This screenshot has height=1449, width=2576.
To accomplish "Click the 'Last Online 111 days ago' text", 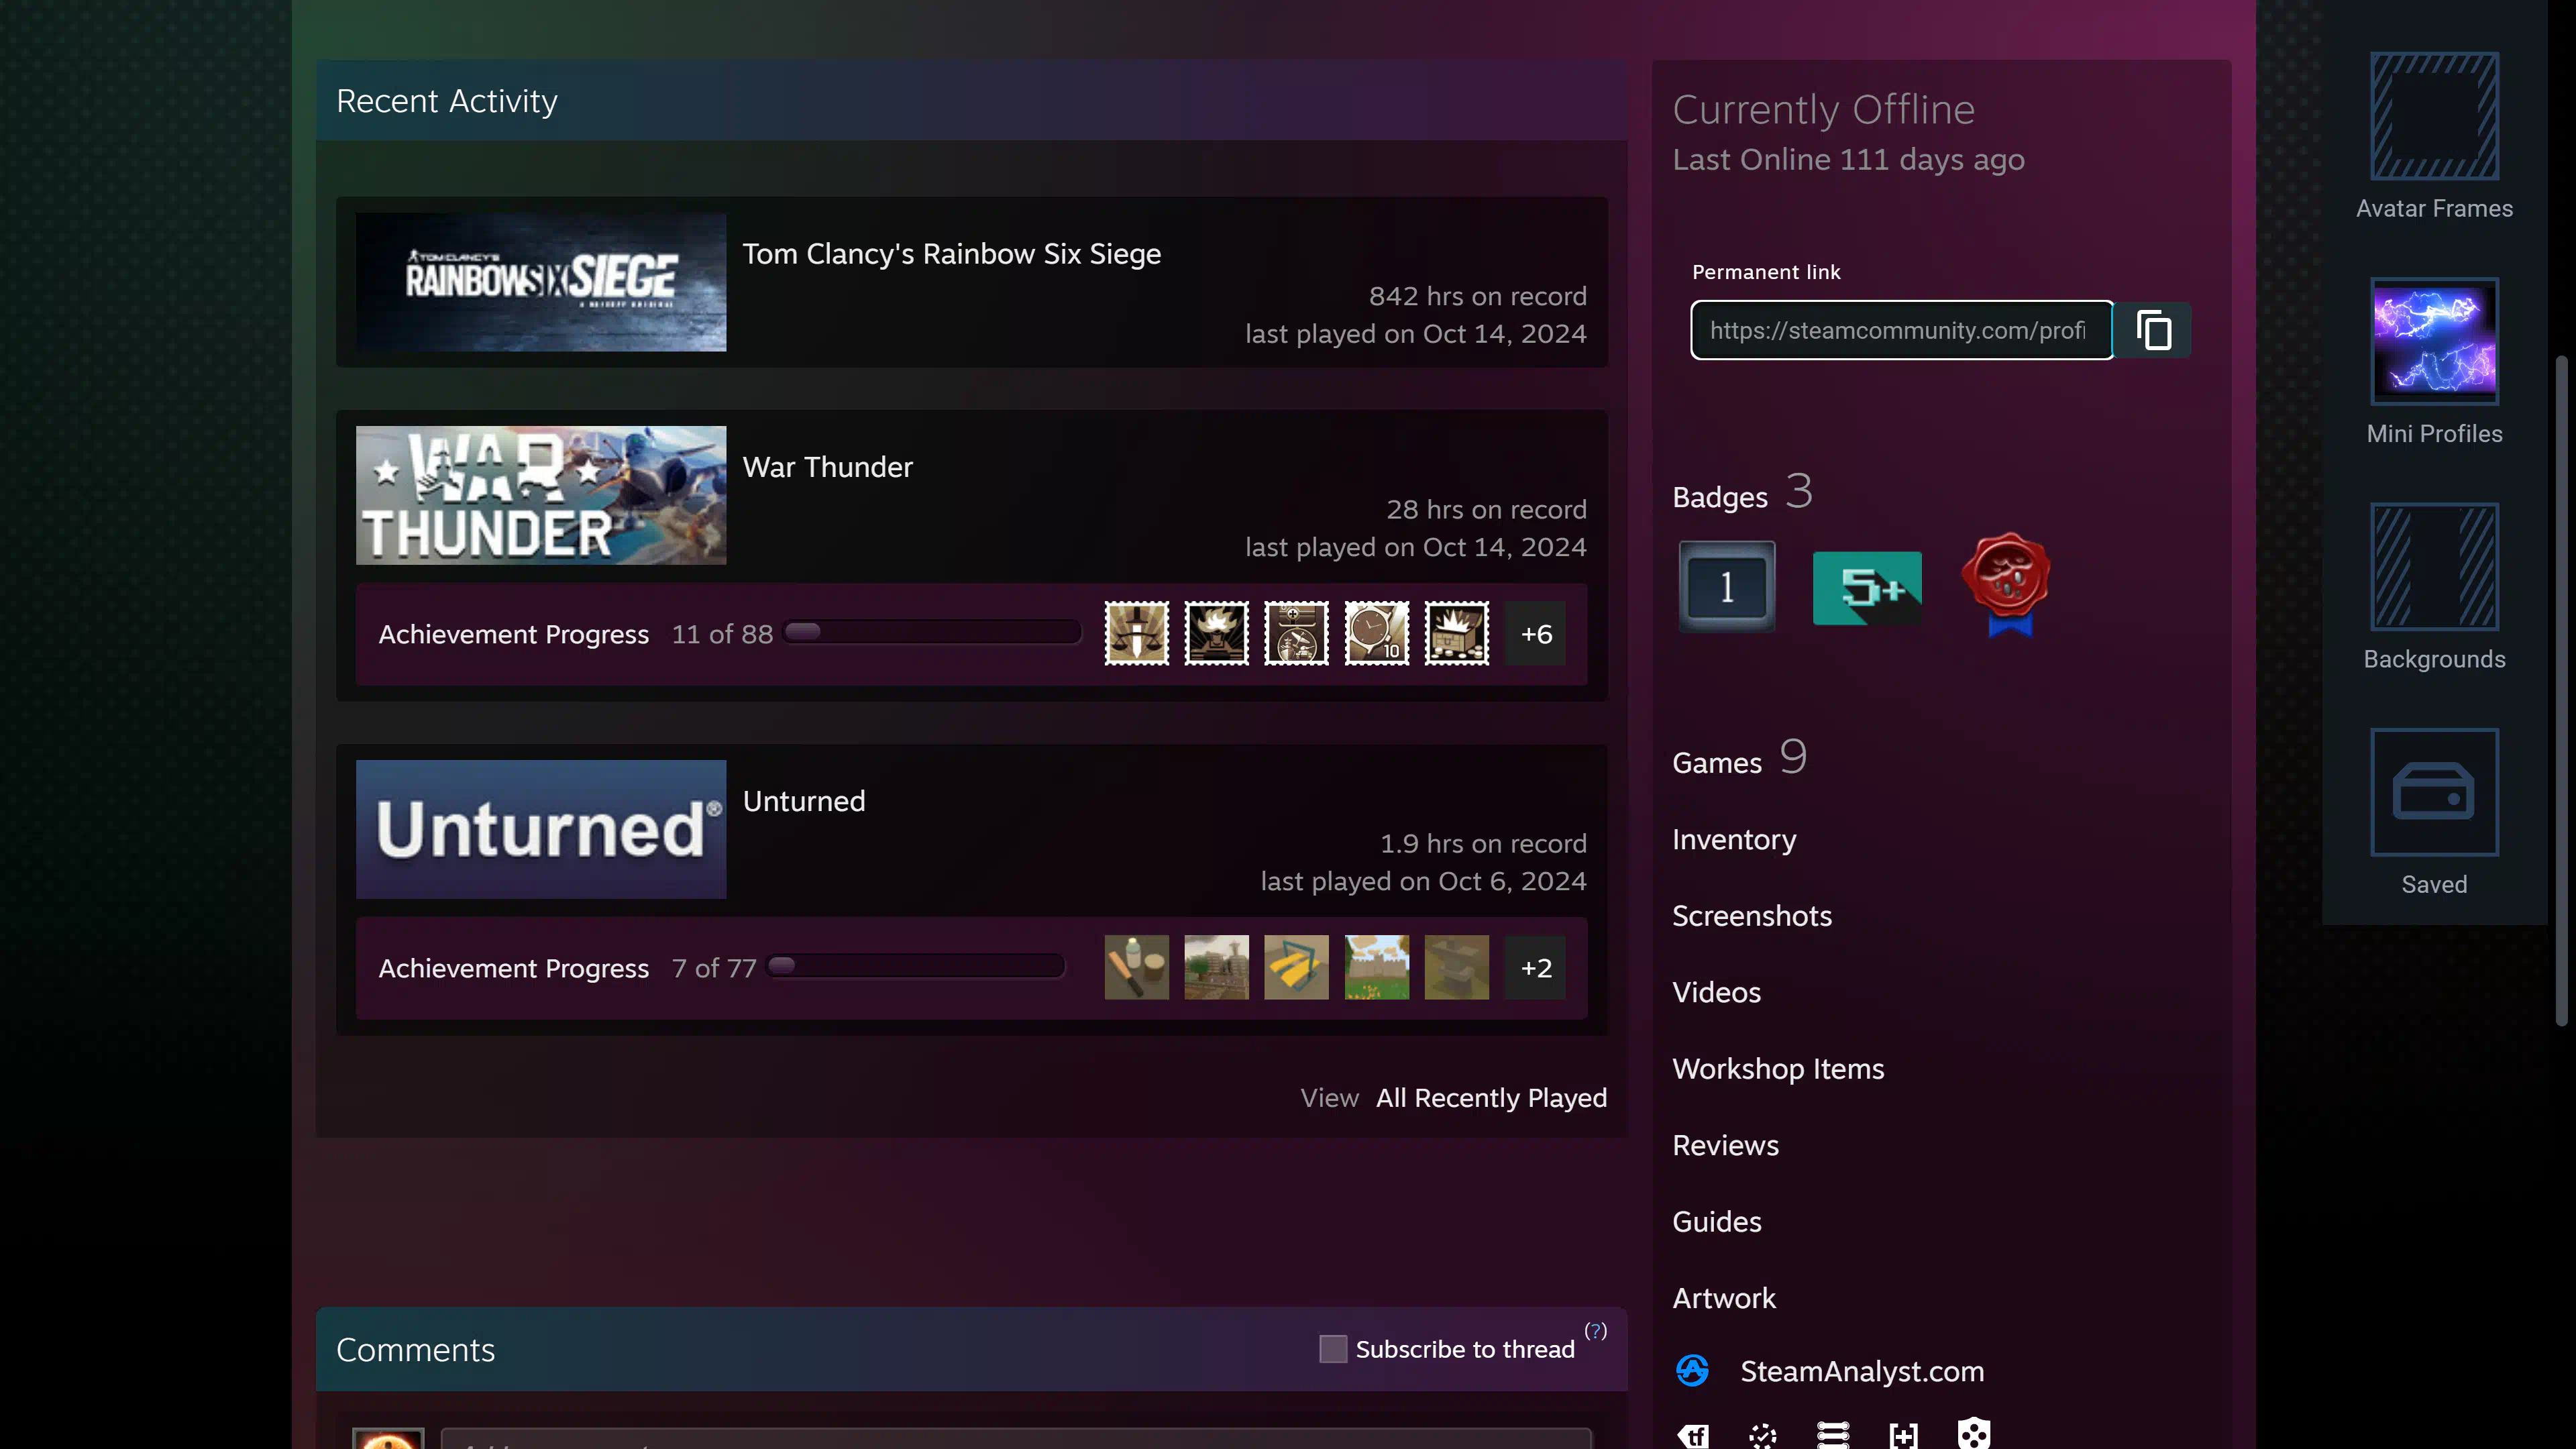I will pos(1848,160).
